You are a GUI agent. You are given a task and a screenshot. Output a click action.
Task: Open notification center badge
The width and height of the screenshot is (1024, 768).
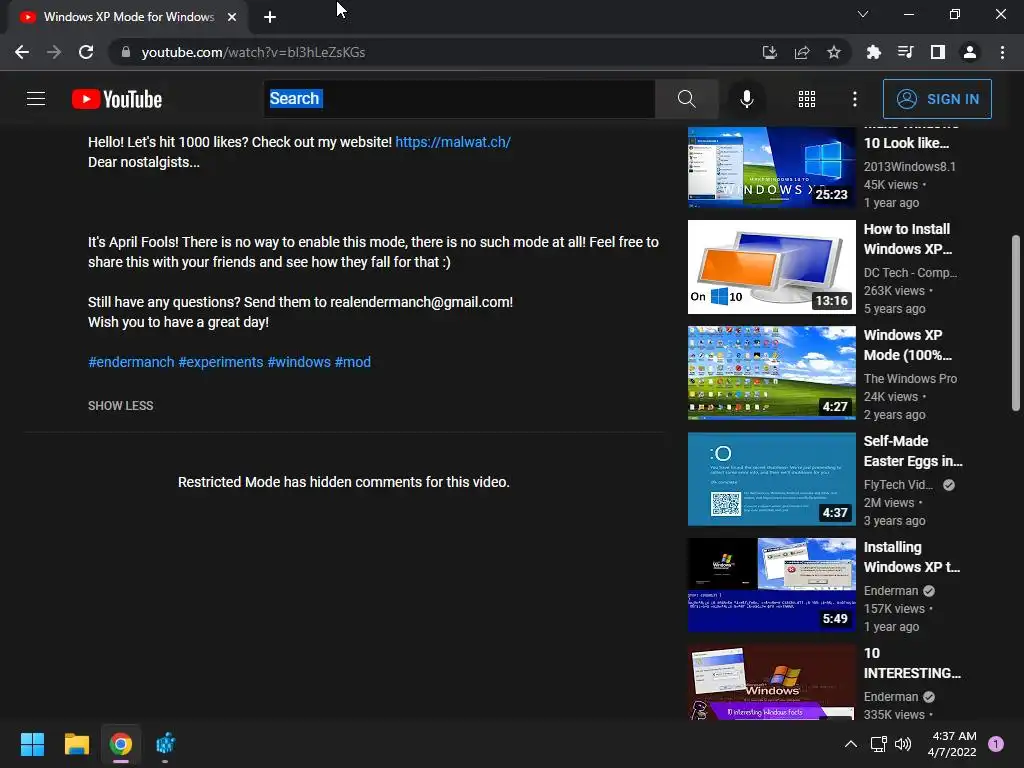click(996, 744)
